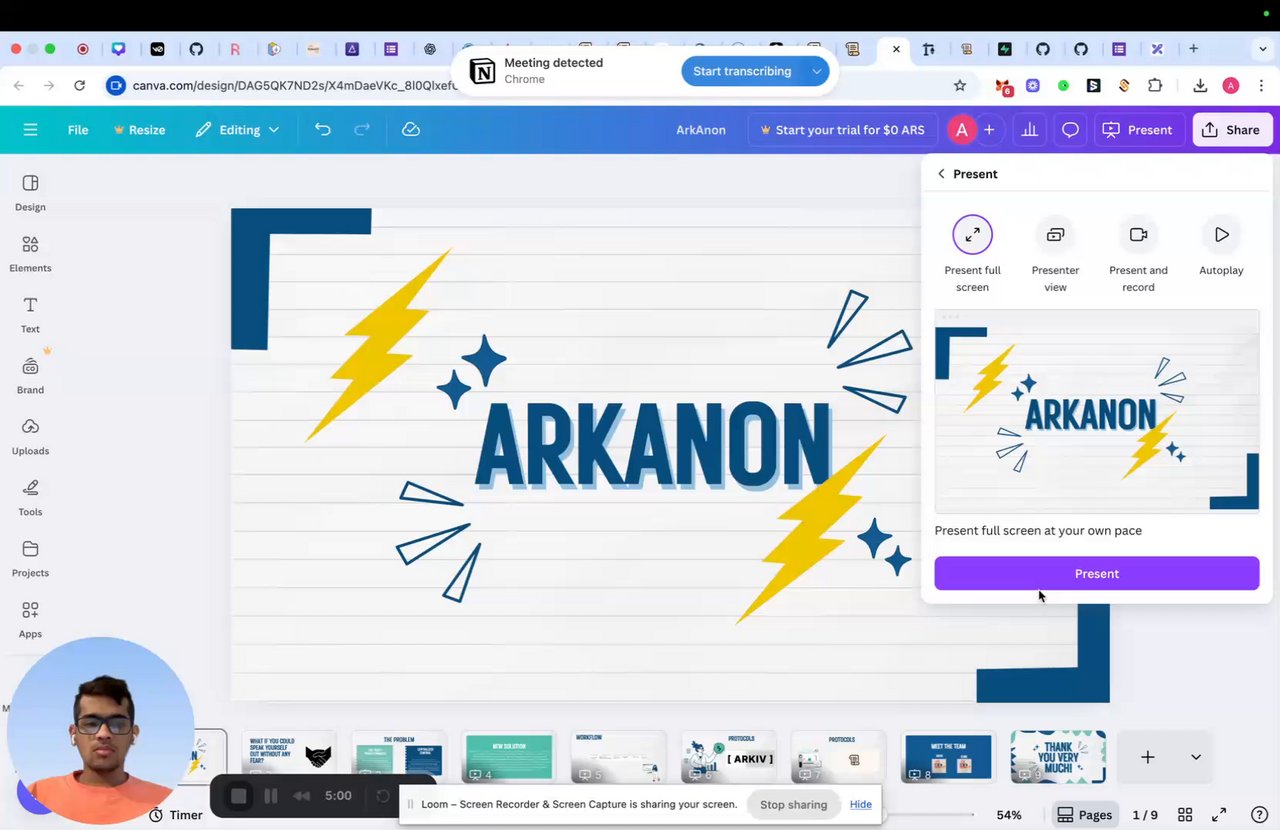The width and height of the screenshot is (1280, 830).
Task: Open the Chrome downloads icon
Action: pos(1200,86)
